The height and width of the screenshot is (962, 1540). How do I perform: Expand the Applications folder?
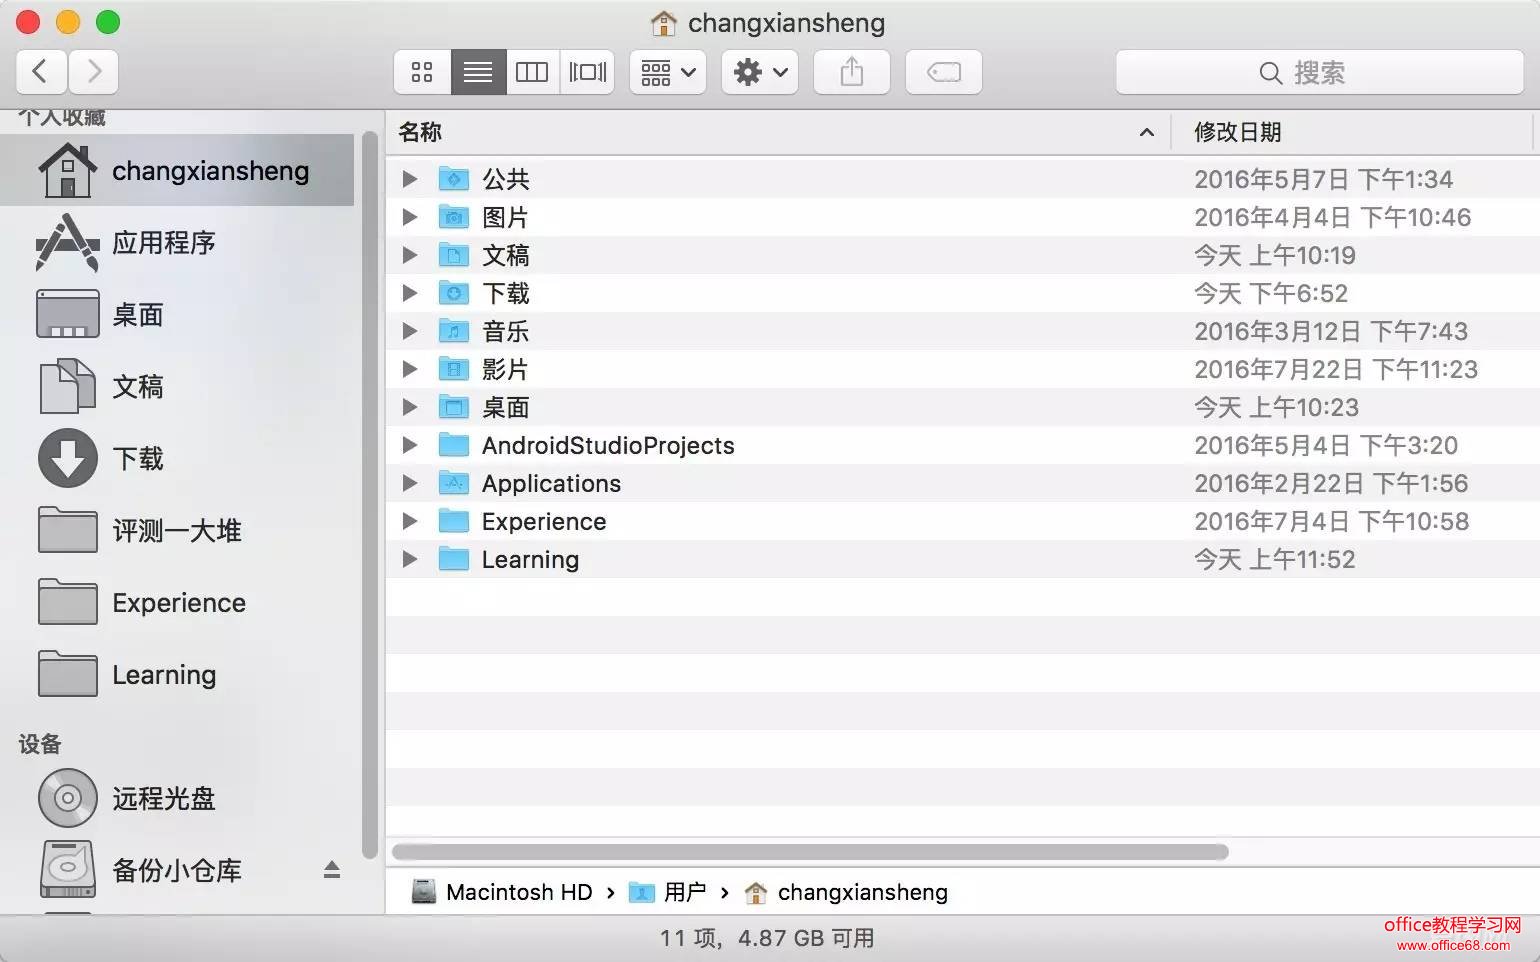click(409, 483)
